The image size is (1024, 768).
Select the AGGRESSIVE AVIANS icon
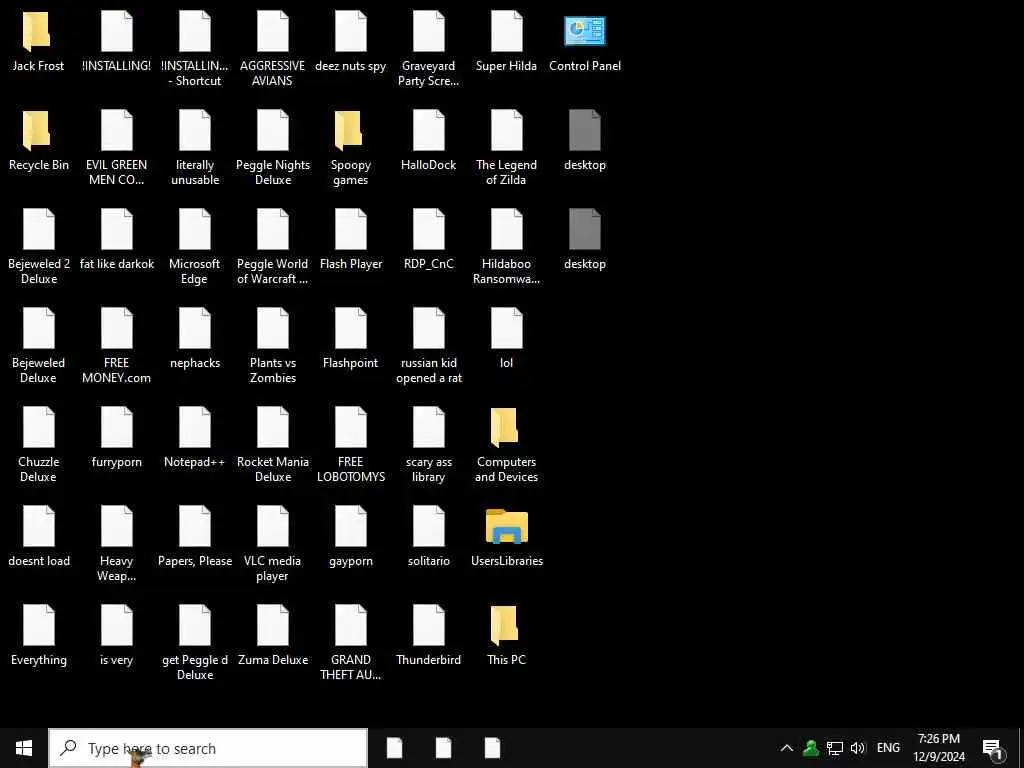coord(272,31)
